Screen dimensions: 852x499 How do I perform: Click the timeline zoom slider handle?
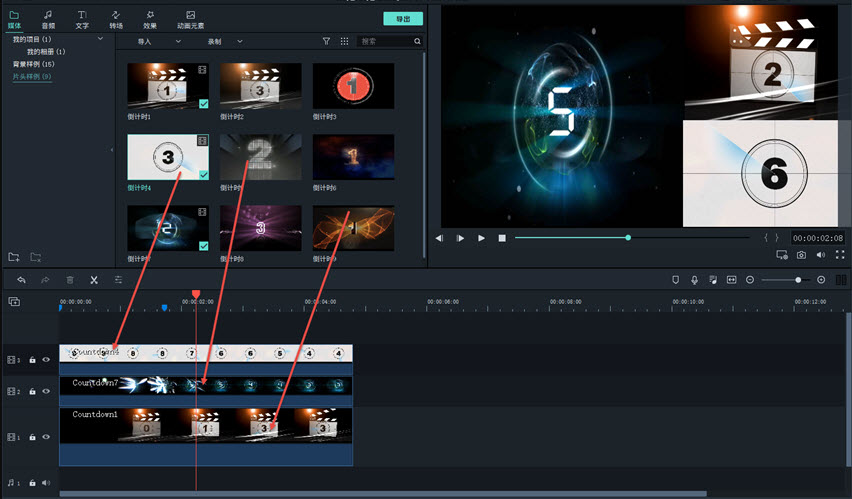tap(798, 280)
